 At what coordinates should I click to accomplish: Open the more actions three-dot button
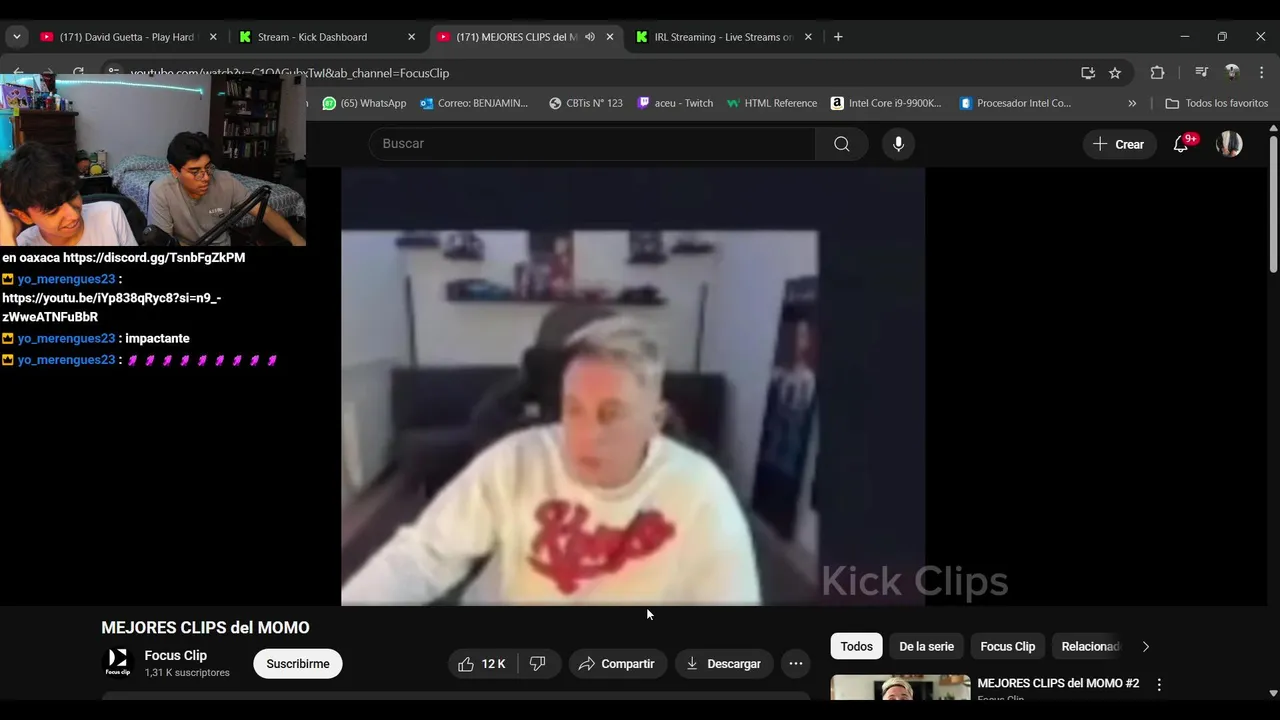coord(796,664)
